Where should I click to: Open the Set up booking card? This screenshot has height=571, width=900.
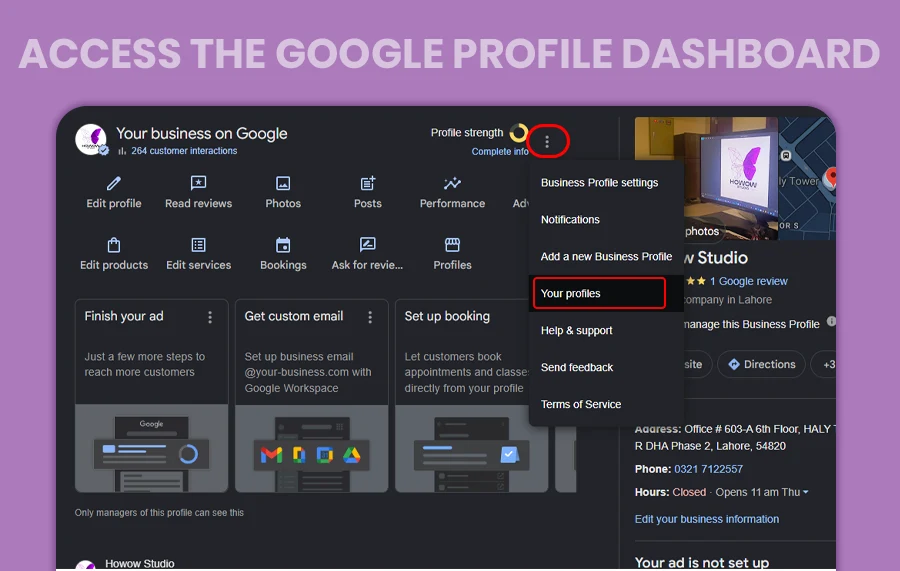point(471,395)
